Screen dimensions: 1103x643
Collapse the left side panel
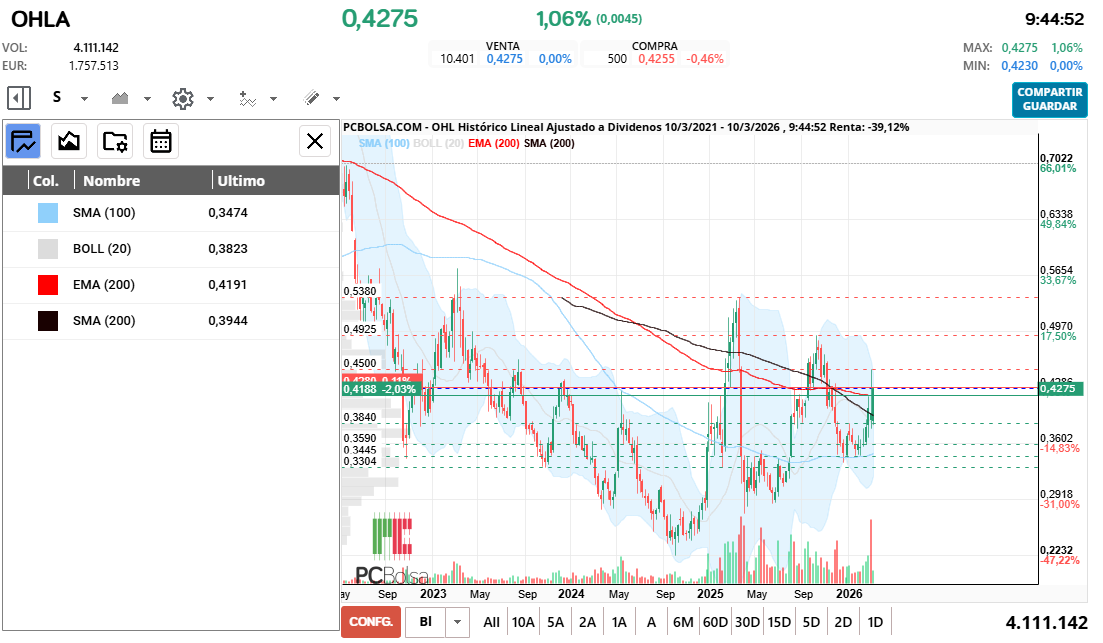coord(17,97)
